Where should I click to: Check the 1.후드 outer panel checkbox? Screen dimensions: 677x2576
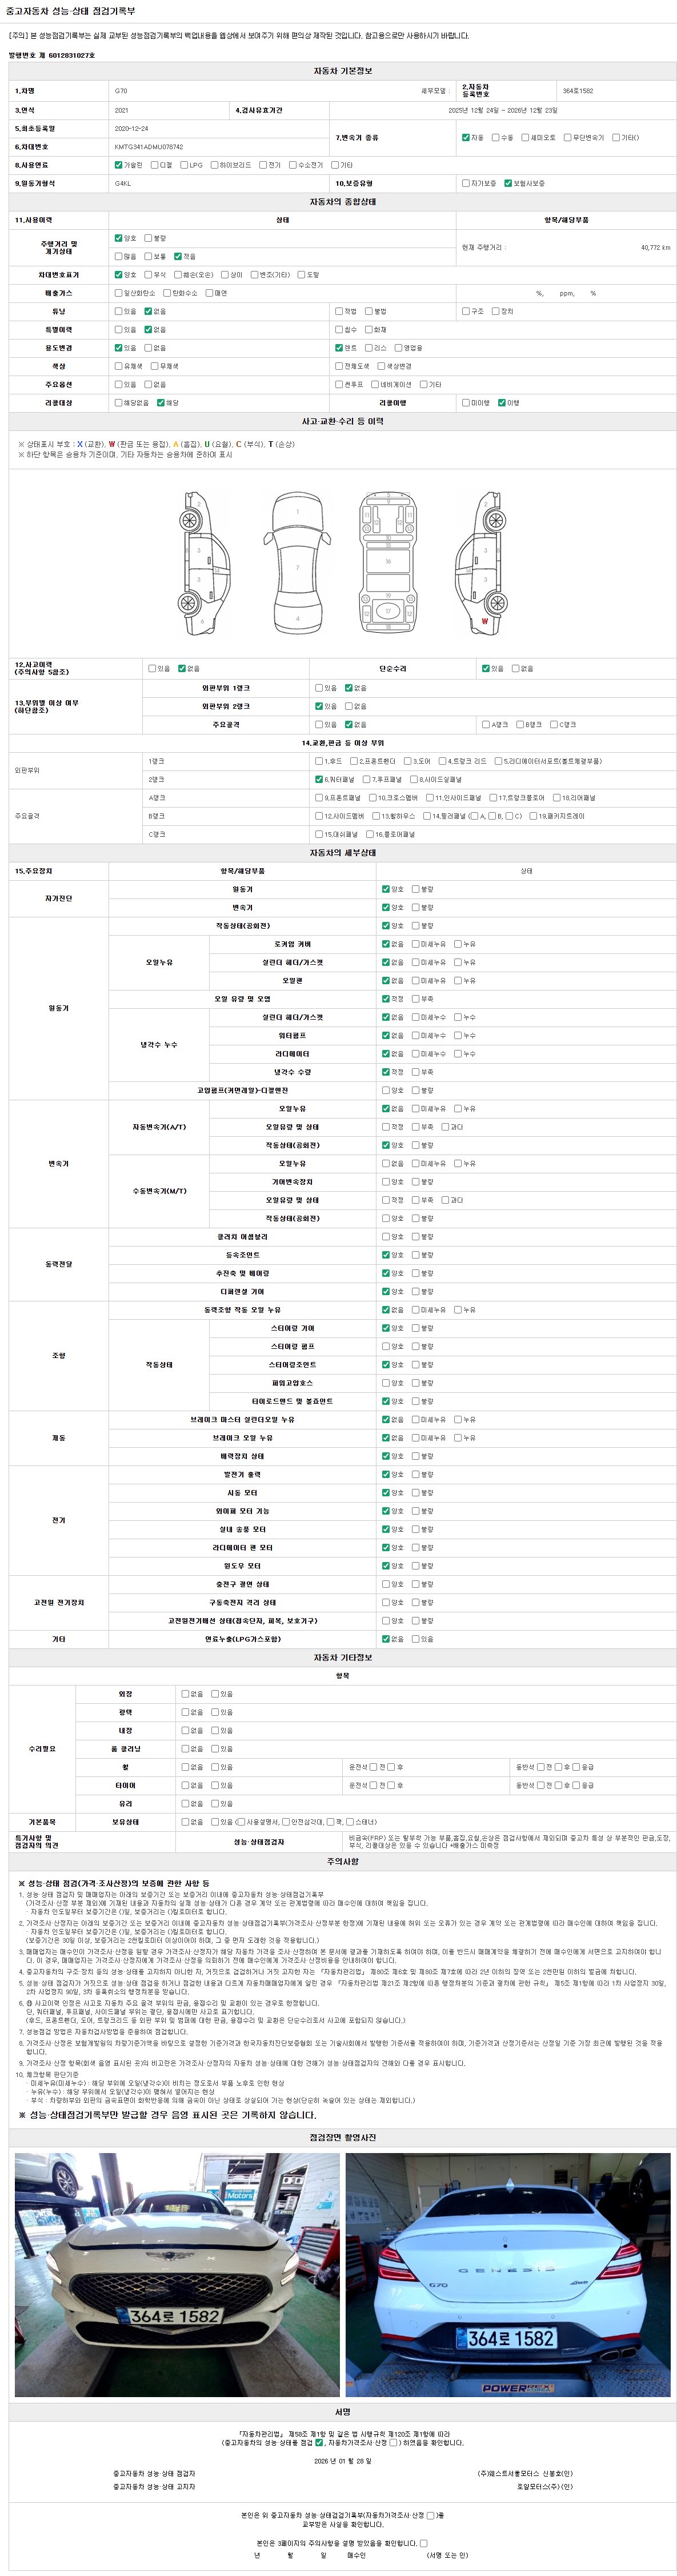coord(319,761)
